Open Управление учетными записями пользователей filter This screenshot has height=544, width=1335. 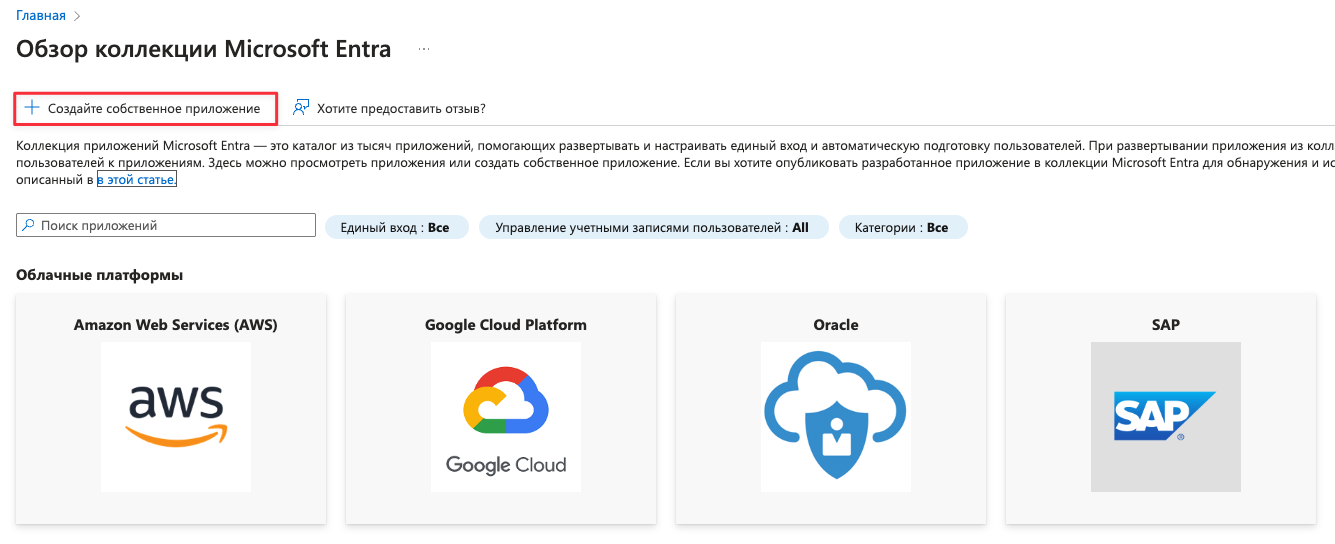(x=653, y=228)
